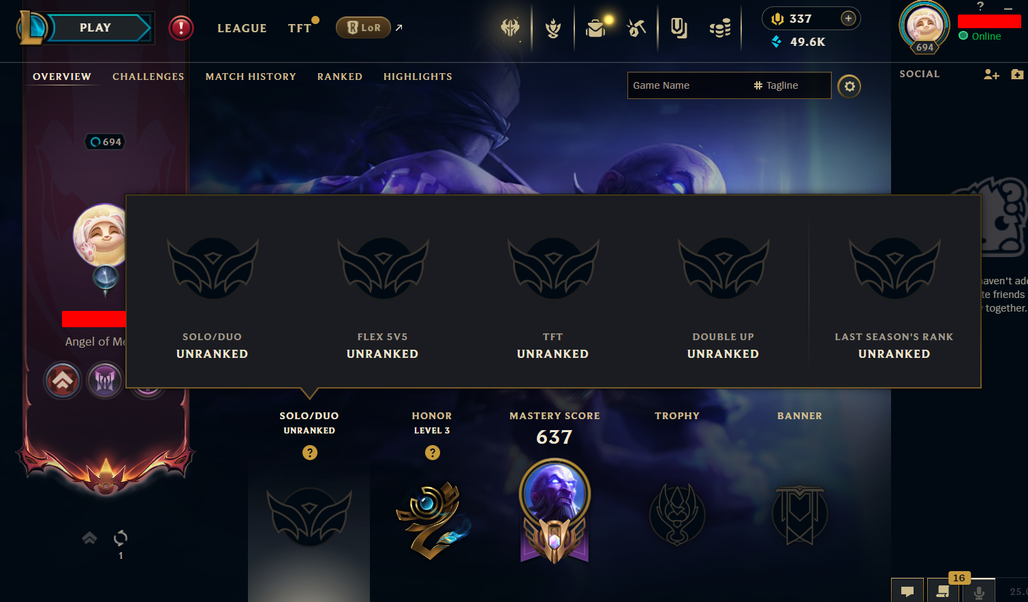The image size is (1028, 602).
Task: Click Solo/Duo question mark help icon
Action: [x=309, y=452]
